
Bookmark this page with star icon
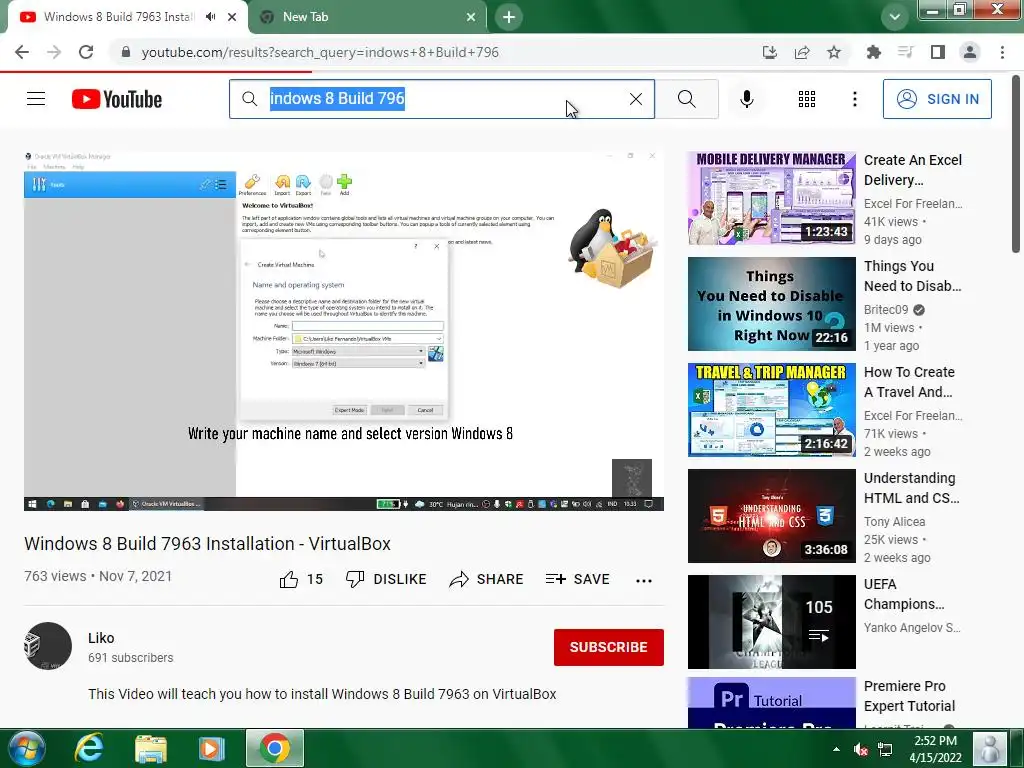(834, 52)
